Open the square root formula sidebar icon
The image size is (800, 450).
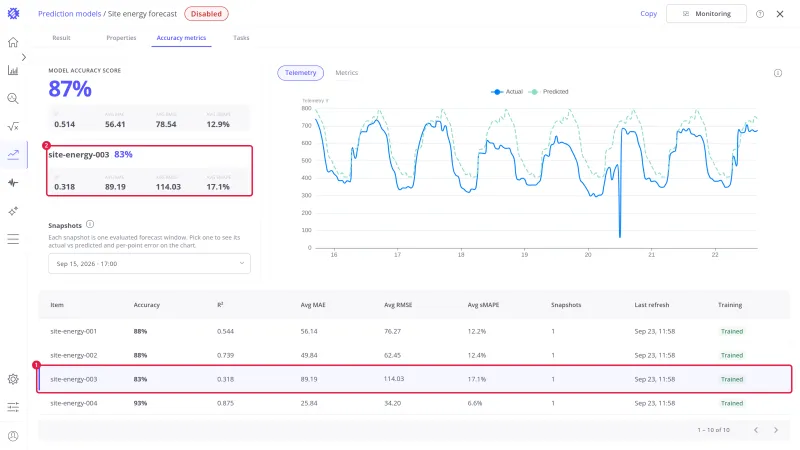[13, 127]
